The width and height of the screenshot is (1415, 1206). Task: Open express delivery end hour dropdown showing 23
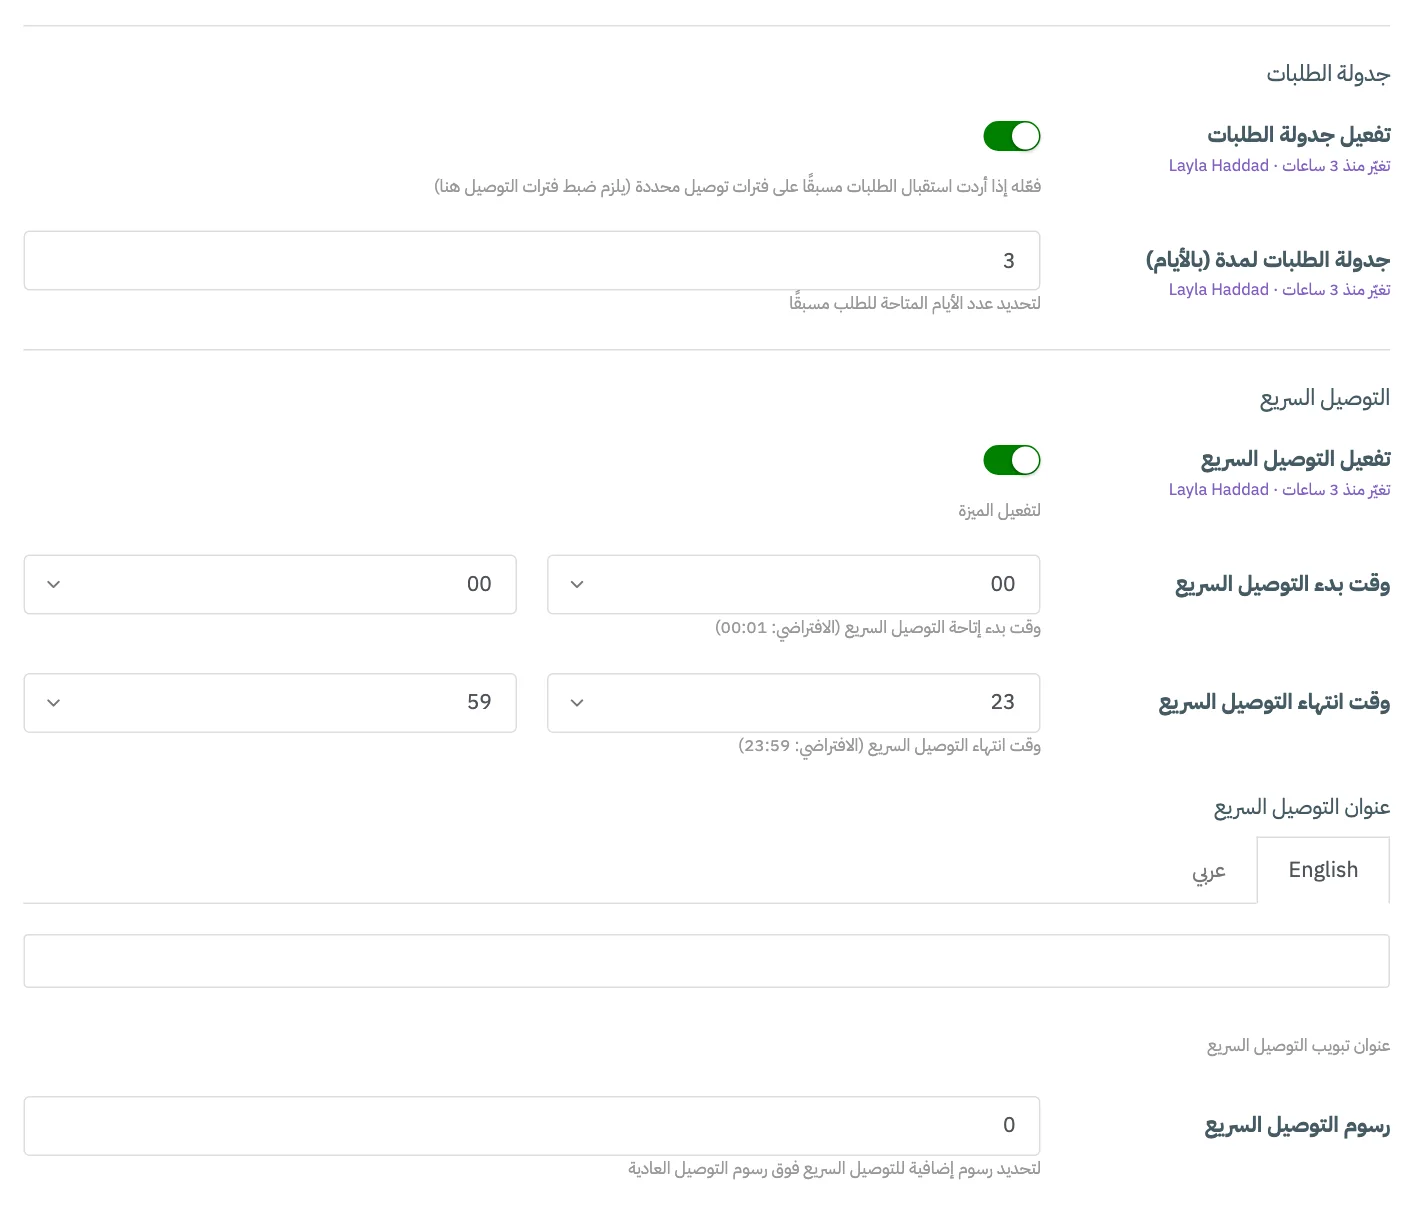pyautogui.click(x=794, y=702)
